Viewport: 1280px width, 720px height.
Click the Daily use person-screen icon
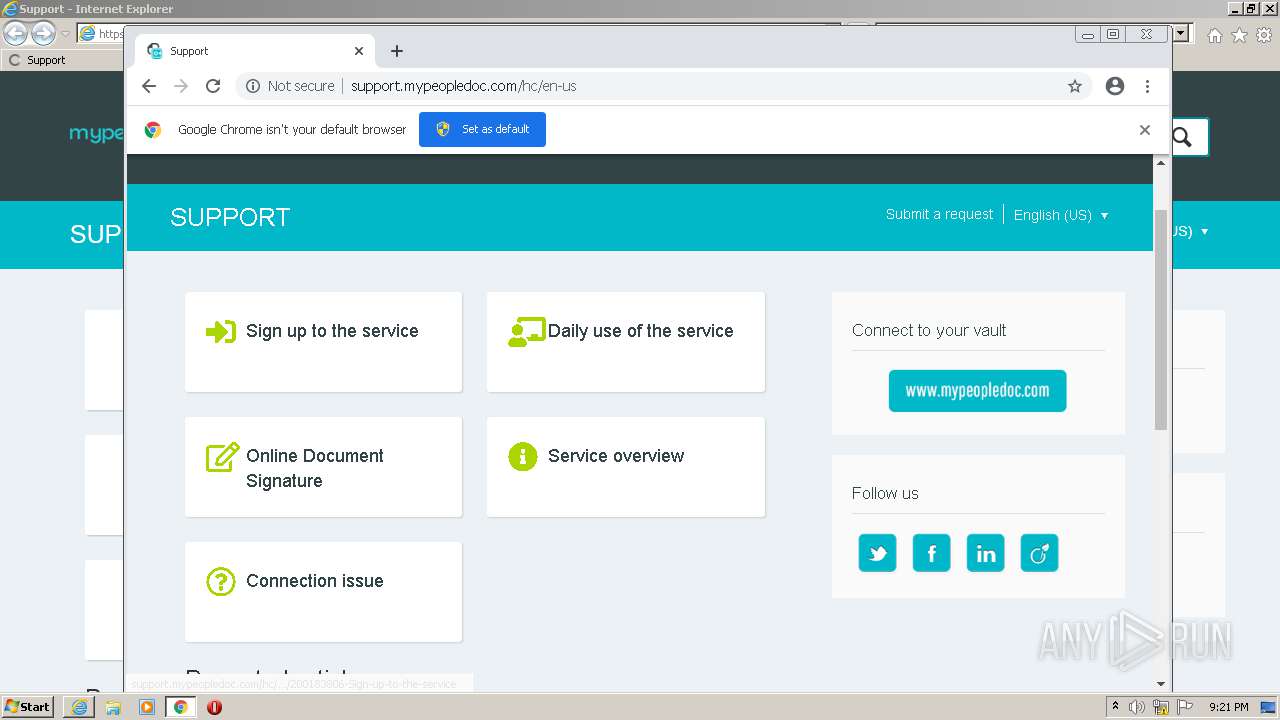[x=526, y=332]
